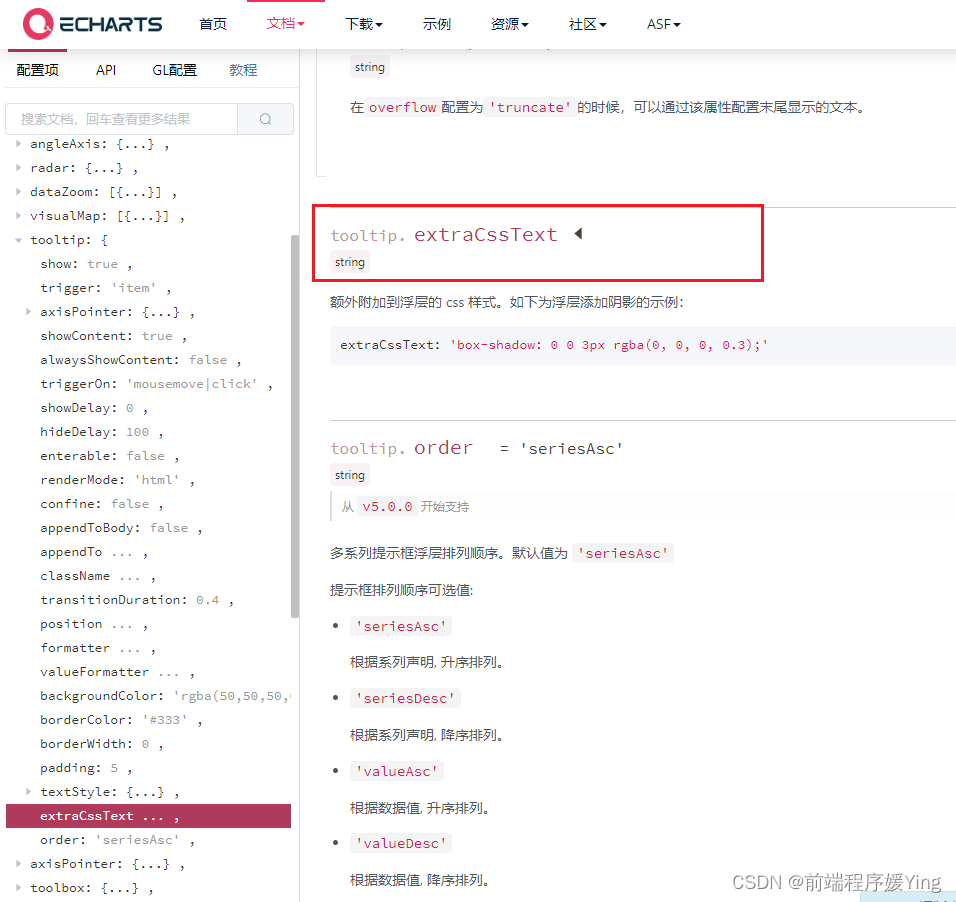Open the ASF dropdown menu
This screenshot has height=902, width=956.
tap(663, 24)
